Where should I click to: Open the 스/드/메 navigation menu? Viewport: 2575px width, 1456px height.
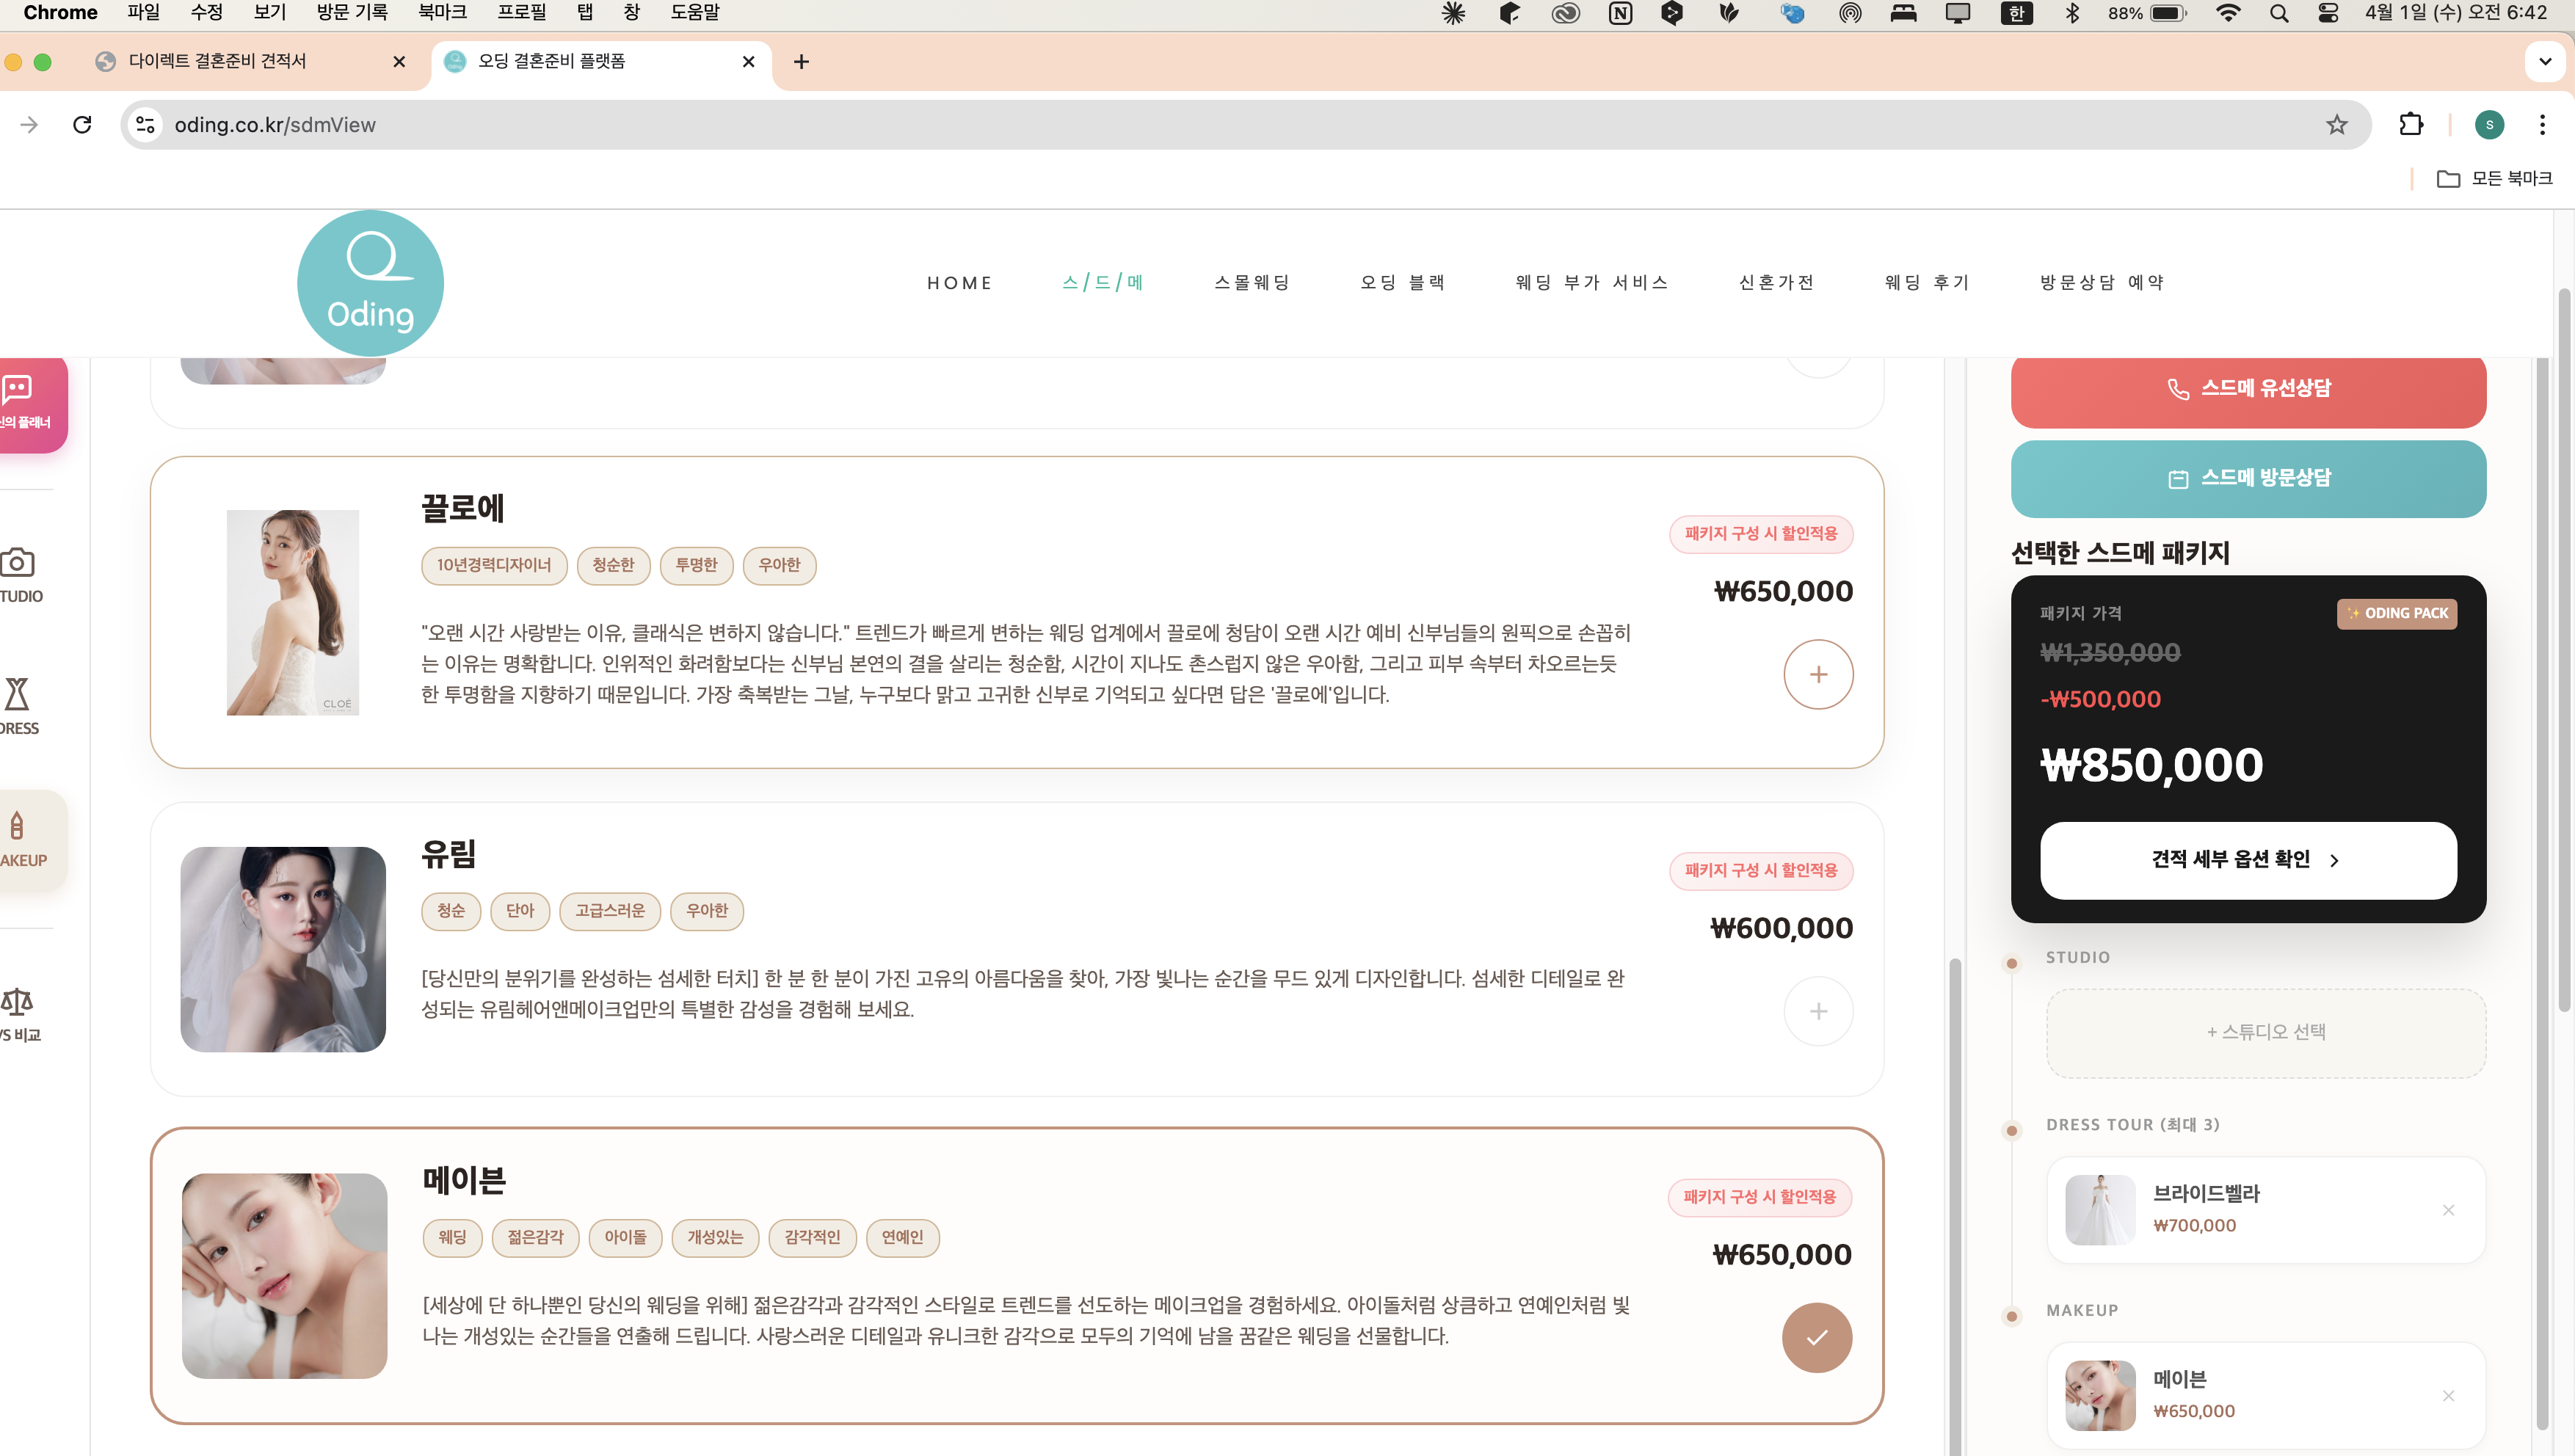point(1102,283)
